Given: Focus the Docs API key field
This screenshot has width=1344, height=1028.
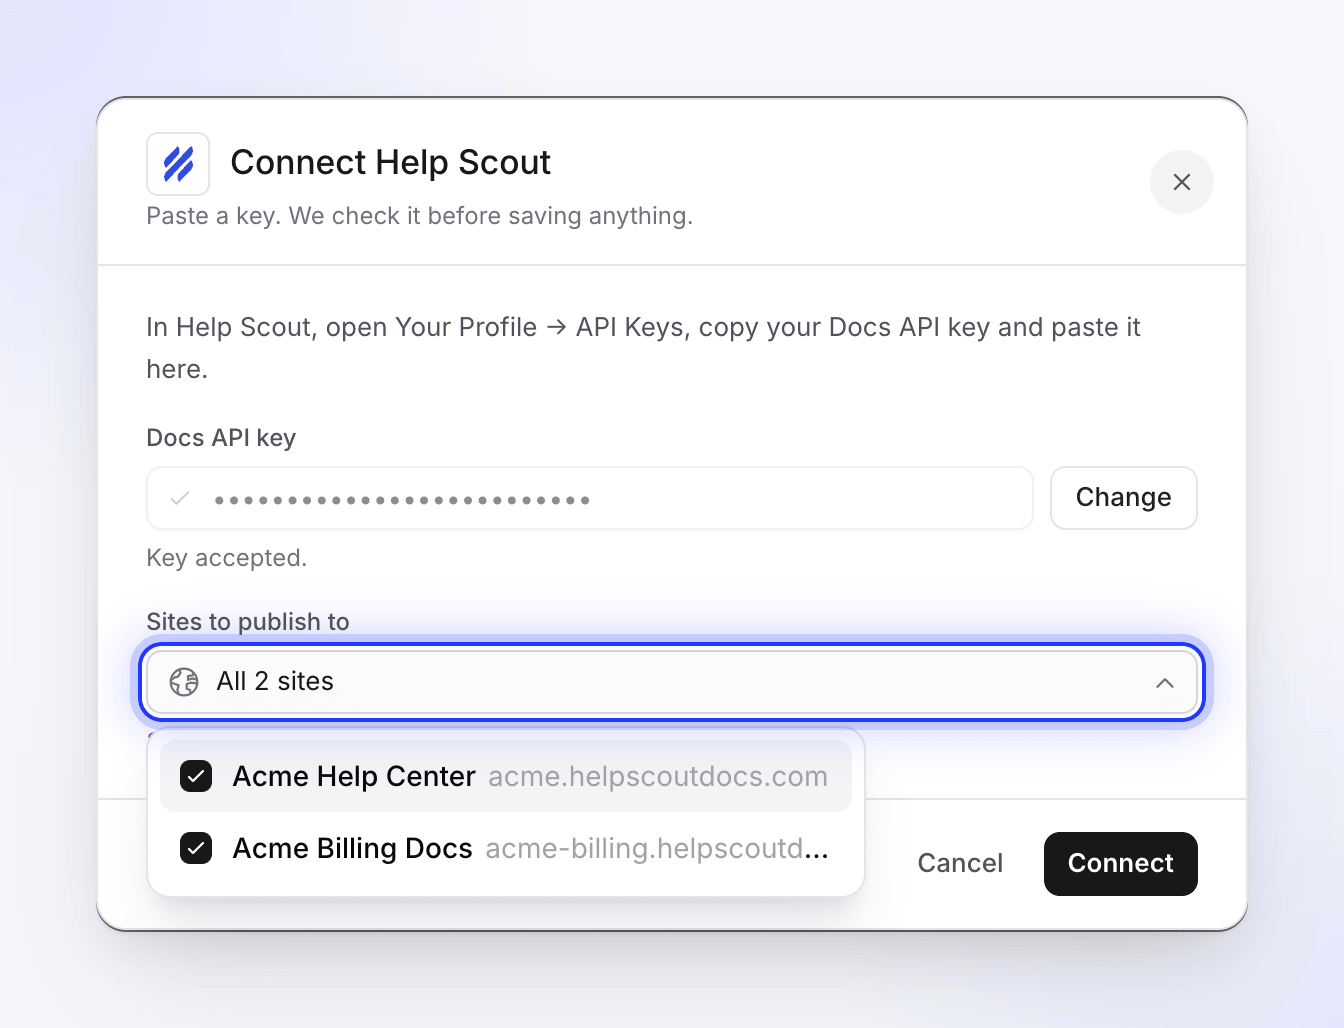Looking at the screenshot, I should [590, 498].
